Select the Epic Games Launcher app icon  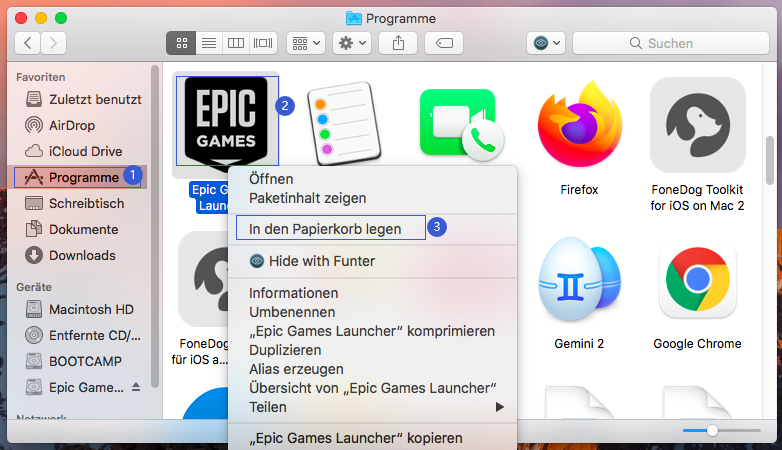click(226, 121)
